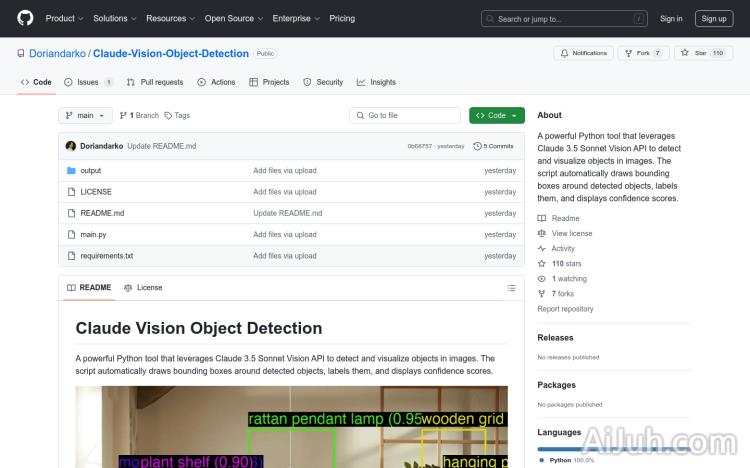Screen dimensions: 750x468
Task: Open the Doriandarko owner profile link
Action: click(x=57, y=53)
